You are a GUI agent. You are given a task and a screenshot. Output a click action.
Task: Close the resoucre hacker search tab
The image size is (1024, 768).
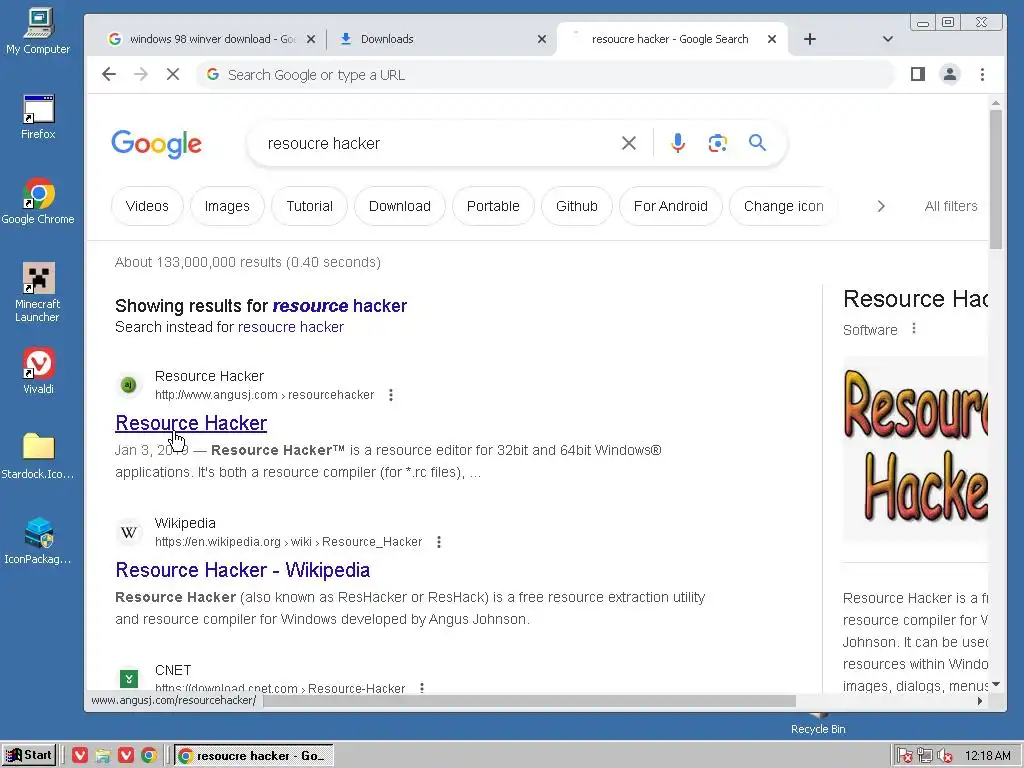pos(772,39)
